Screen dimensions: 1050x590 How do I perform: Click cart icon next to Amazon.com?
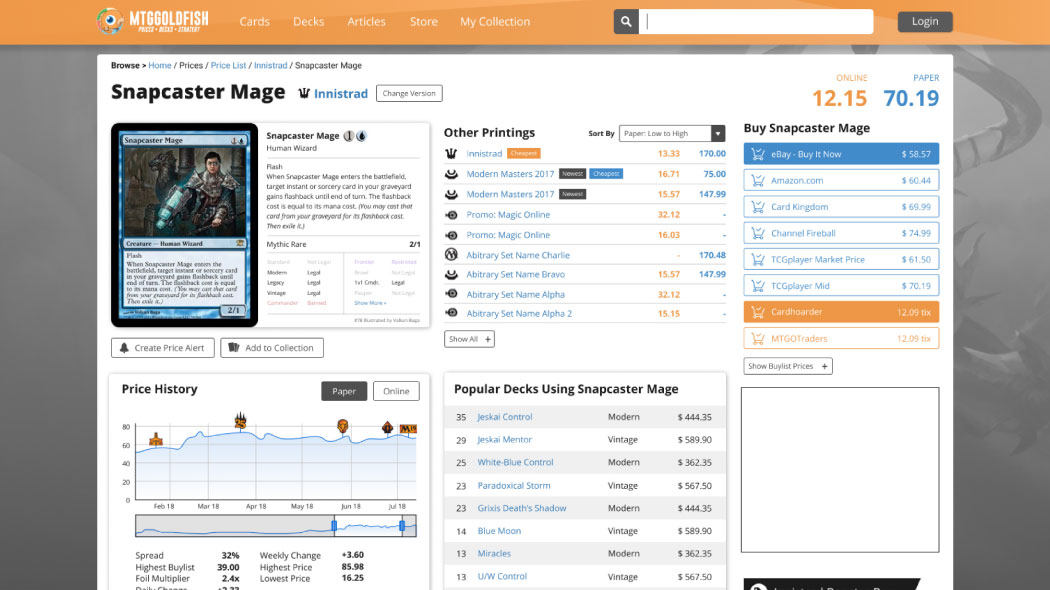(x=758, y=180)
